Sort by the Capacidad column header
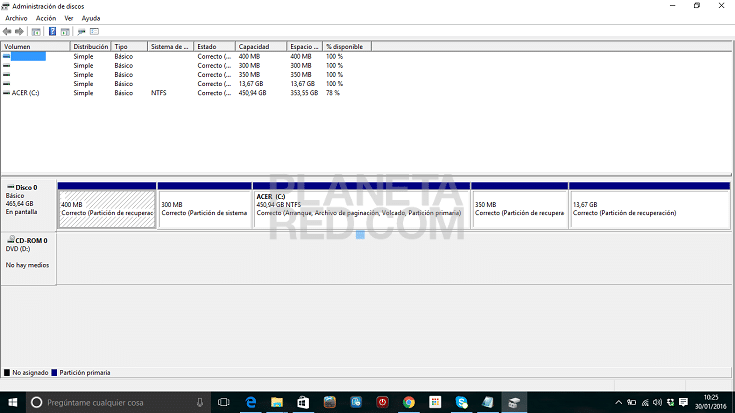Screen dimensions: 735x413 coord(260,46)
